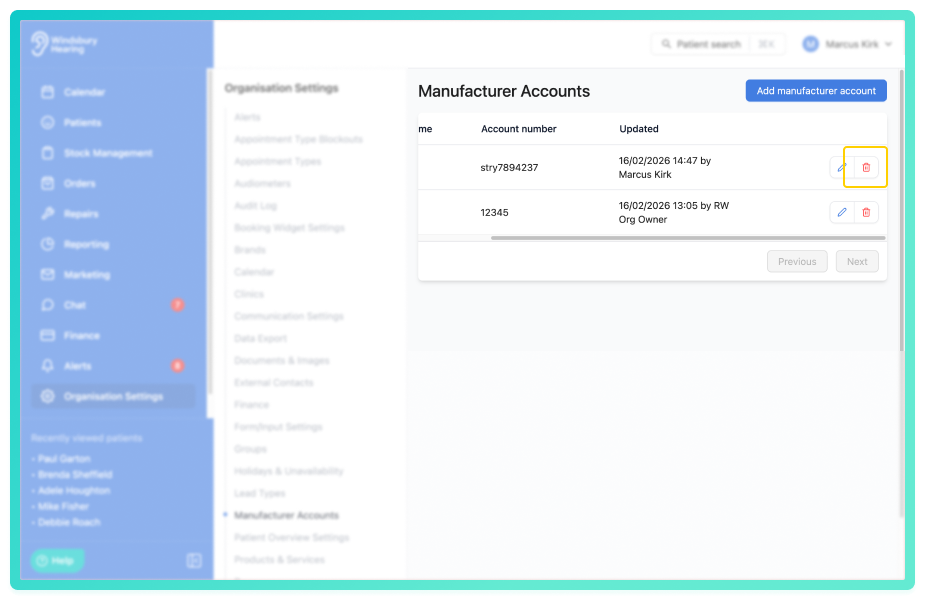The height and width of the screenshot is (600, 925).
Task: Collapse the sidebar panel icon
Action: pyautogui.click(x=194, y=560)
